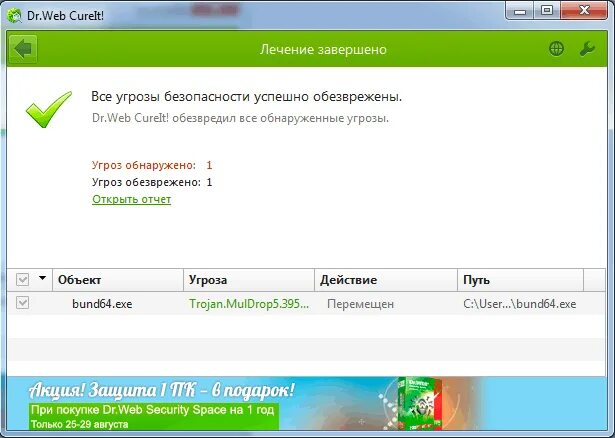Go back with the green arrow button

pos(23,49)
